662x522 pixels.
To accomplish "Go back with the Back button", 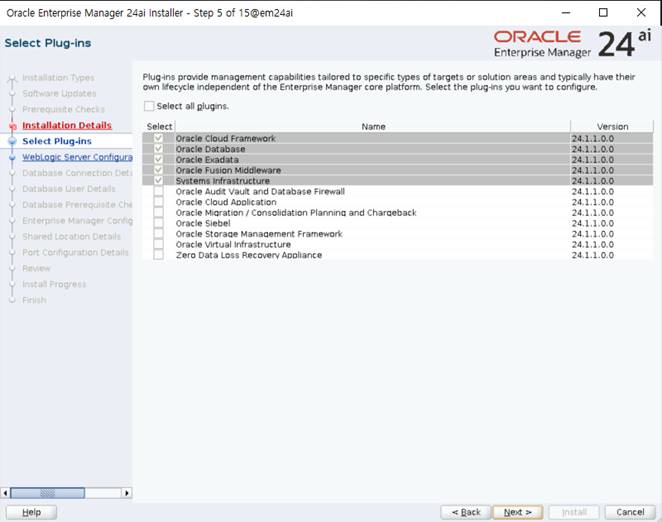I will [x=466, y=512].
